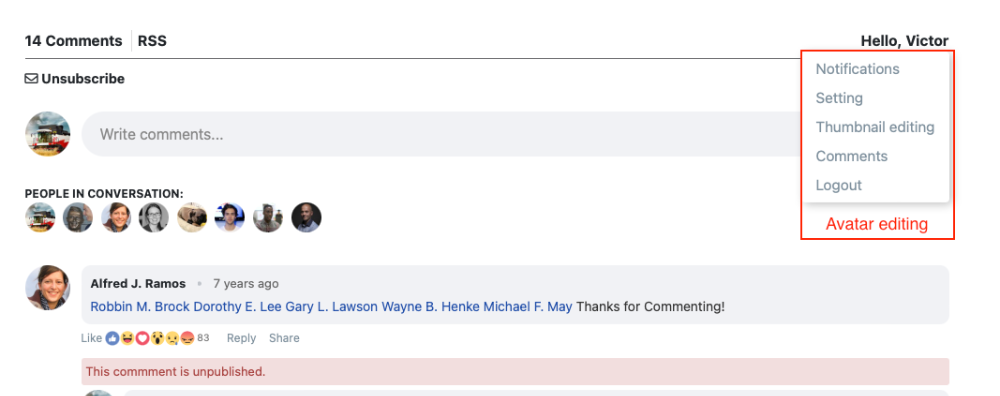The width and height of the screenshot is (1000, 396).
Task: Open the RSS feed link
Action: click(x=152, y=41)
